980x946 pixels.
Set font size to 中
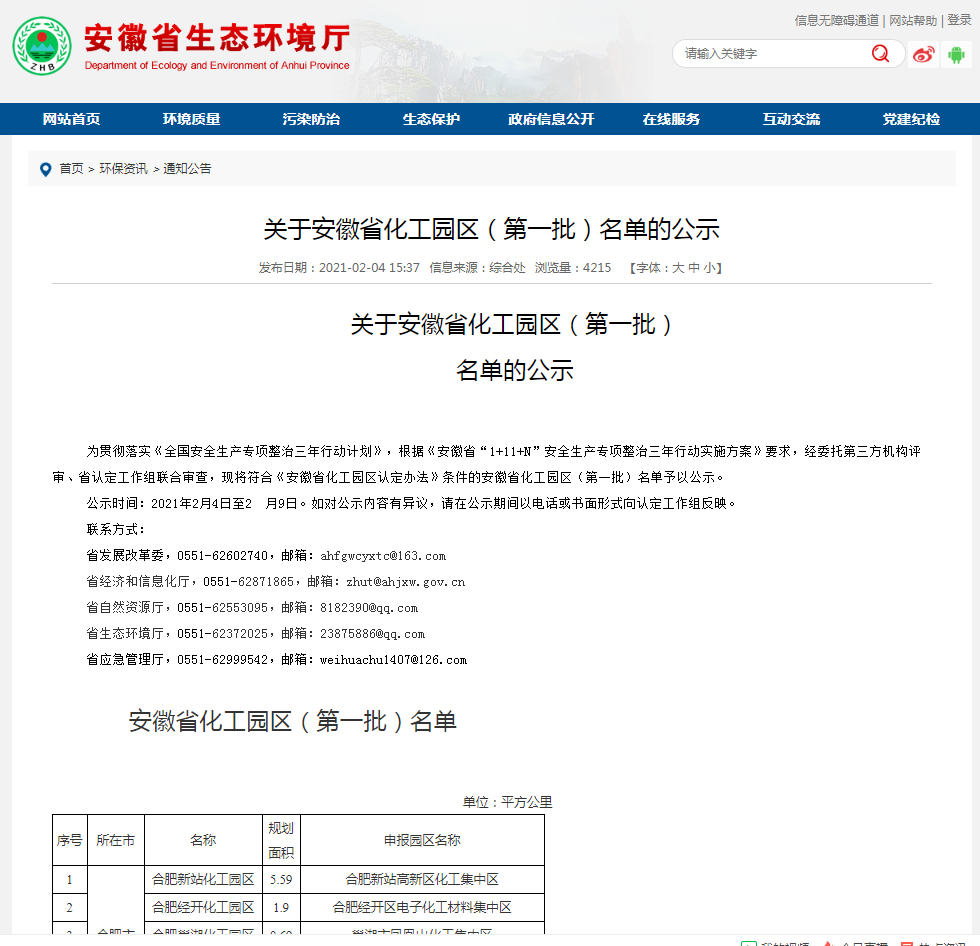coord(694,268)
